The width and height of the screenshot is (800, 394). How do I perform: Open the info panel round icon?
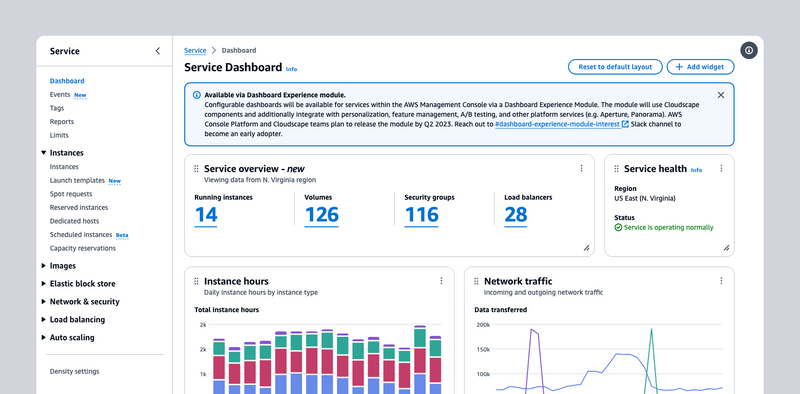pos(749,51)
